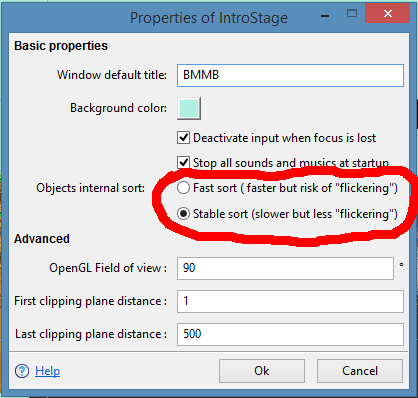Click the First clipping plane distance field
The image size is (418, 398).
click(290, 301)
